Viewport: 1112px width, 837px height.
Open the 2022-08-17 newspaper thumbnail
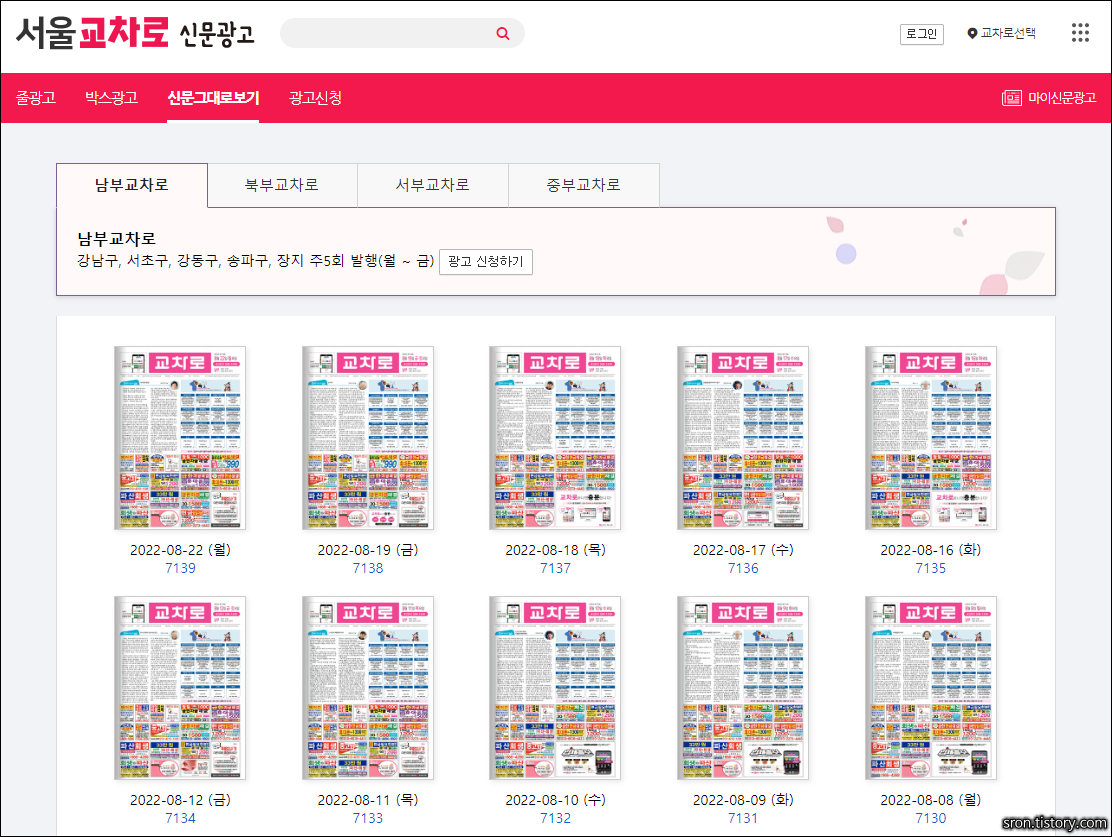point(743,438)
